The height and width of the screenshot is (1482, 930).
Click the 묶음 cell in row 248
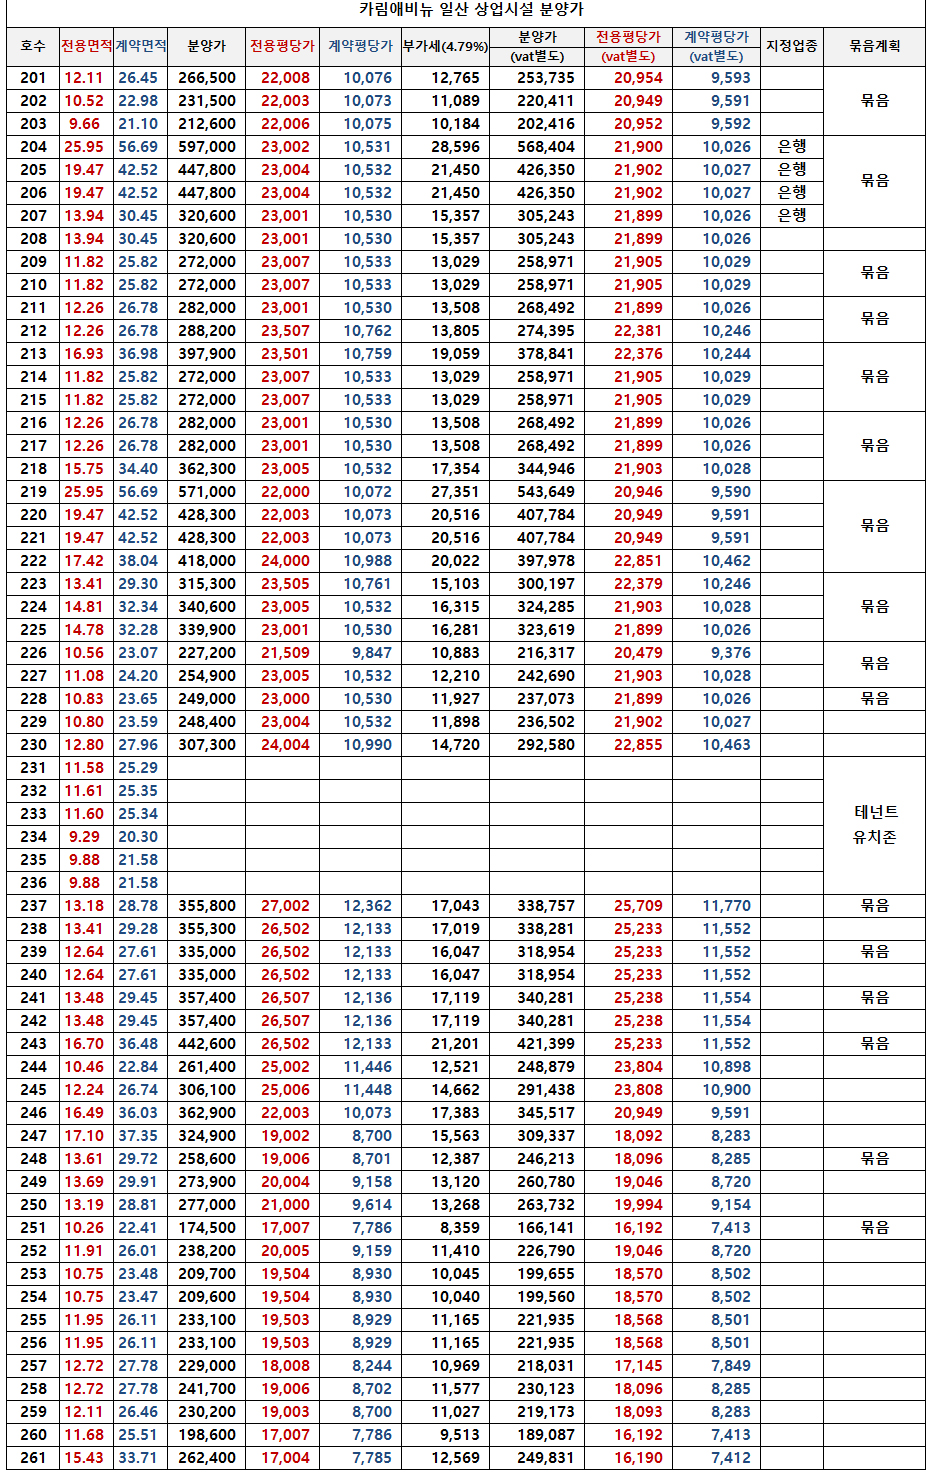(875, 1159)
